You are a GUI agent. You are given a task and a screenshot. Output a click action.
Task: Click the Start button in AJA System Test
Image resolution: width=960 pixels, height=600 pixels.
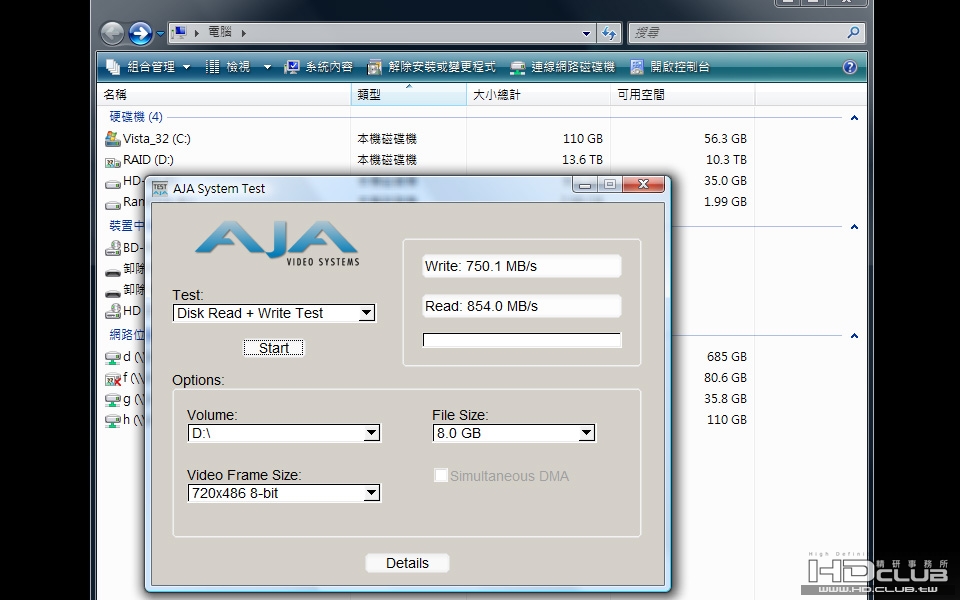(274, 348)
